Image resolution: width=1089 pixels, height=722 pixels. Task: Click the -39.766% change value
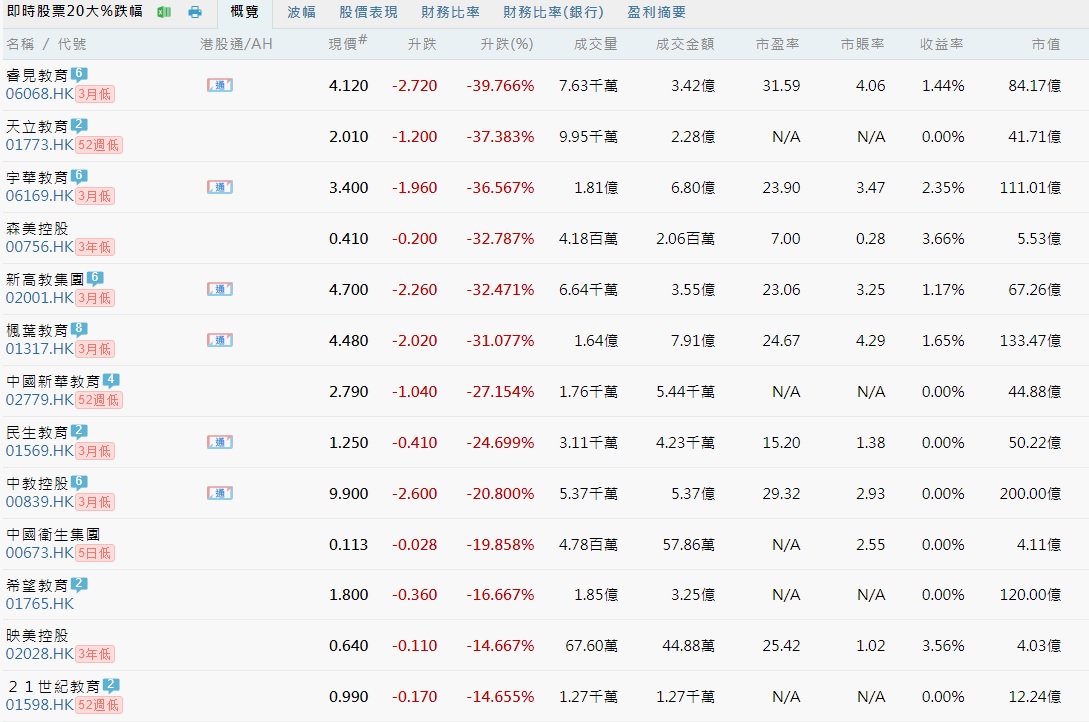click(x=500, y=85)
